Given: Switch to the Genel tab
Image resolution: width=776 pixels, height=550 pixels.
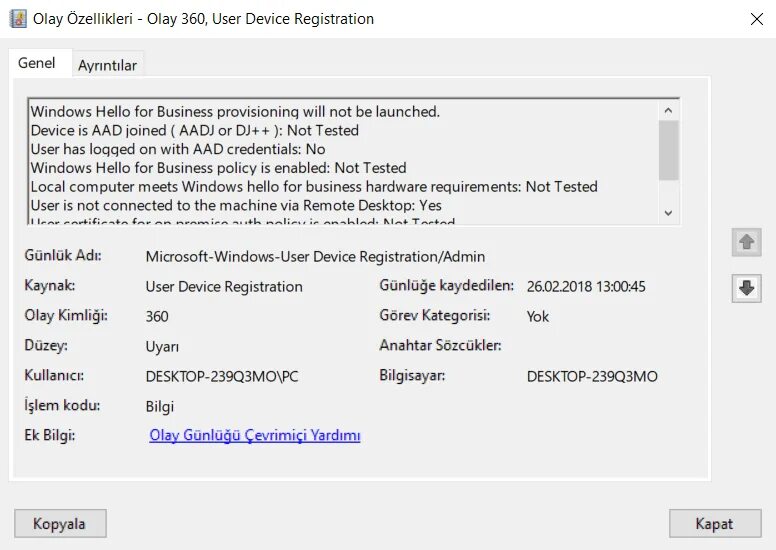Looking at the screenshot, I should pos(37,63).
